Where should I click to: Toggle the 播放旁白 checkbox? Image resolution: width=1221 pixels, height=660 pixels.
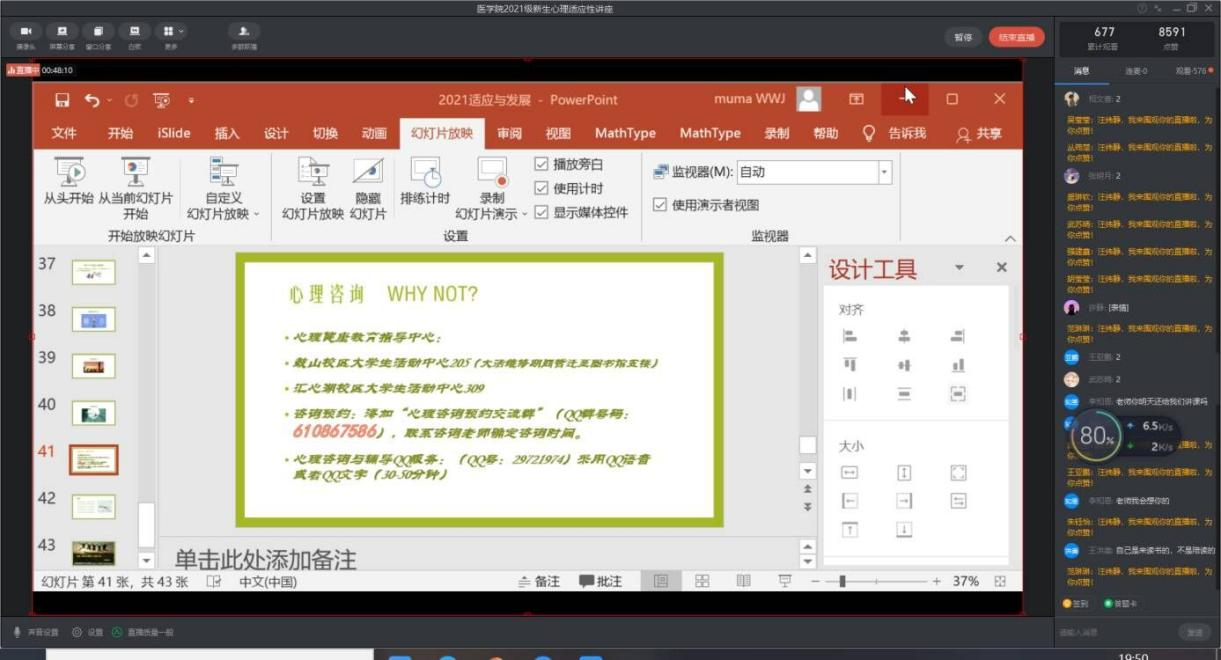click(541, 164)
